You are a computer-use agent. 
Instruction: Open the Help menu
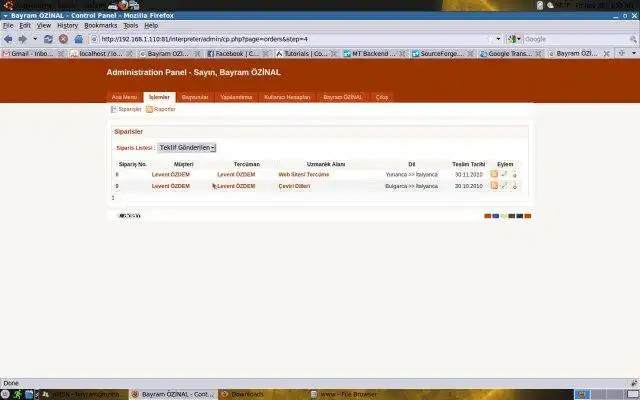pyautogui.click(x=151, y=25)
